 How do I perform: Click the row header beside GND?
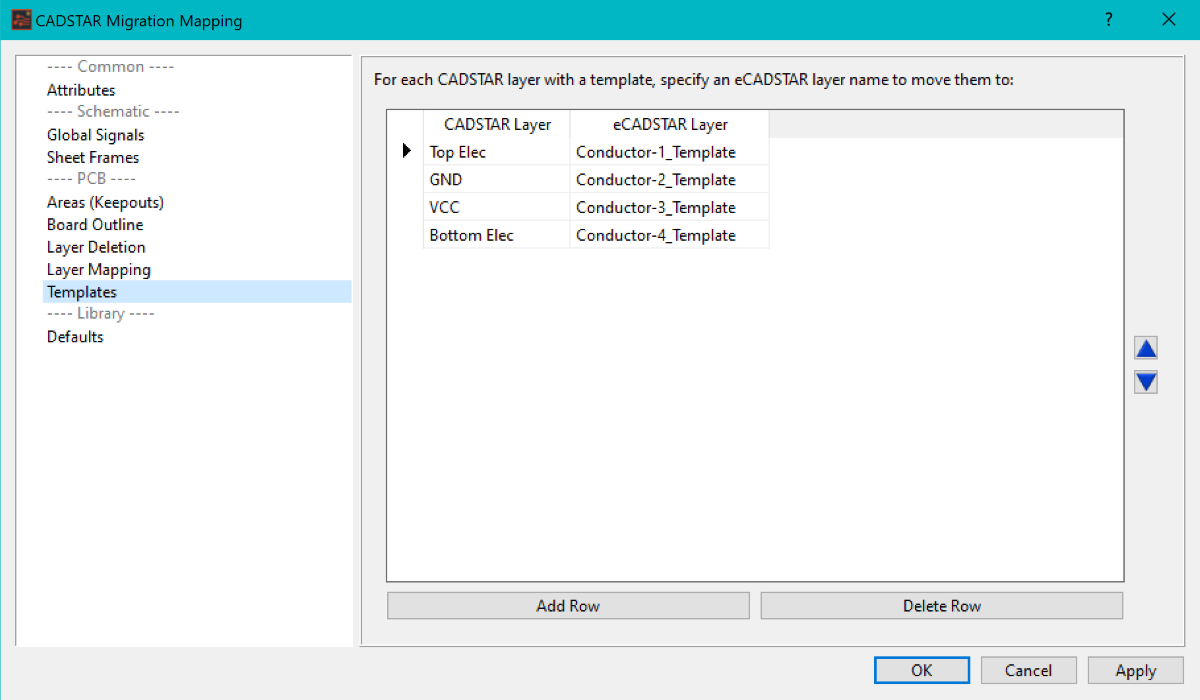(406, 180)
